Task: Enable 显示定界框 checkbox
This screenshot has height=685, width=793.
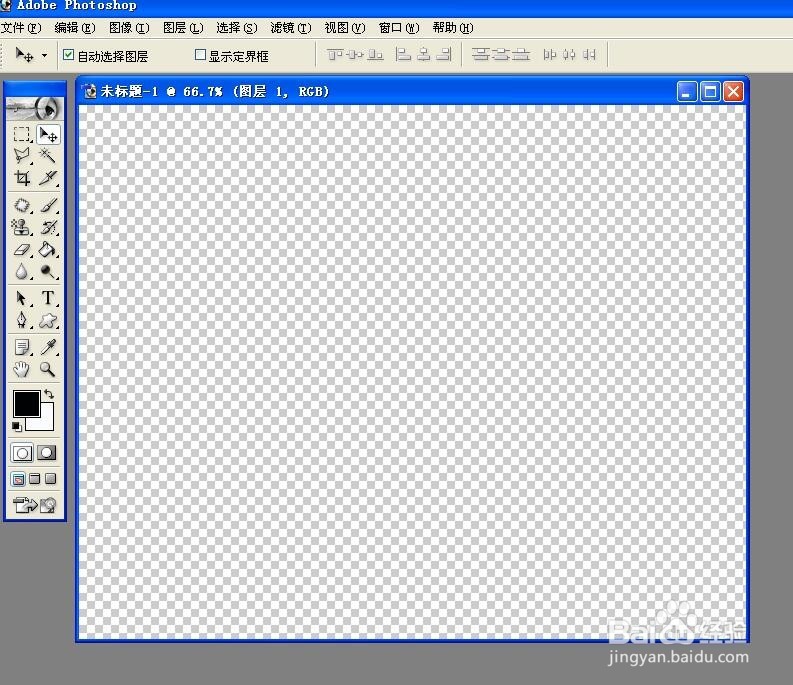Action: (x=200, y=55)
